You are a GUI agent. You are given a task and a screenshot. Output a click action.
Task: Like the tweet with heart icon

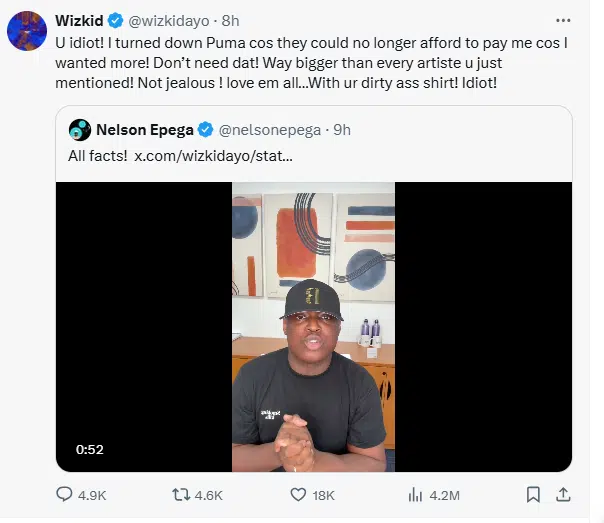297,494
